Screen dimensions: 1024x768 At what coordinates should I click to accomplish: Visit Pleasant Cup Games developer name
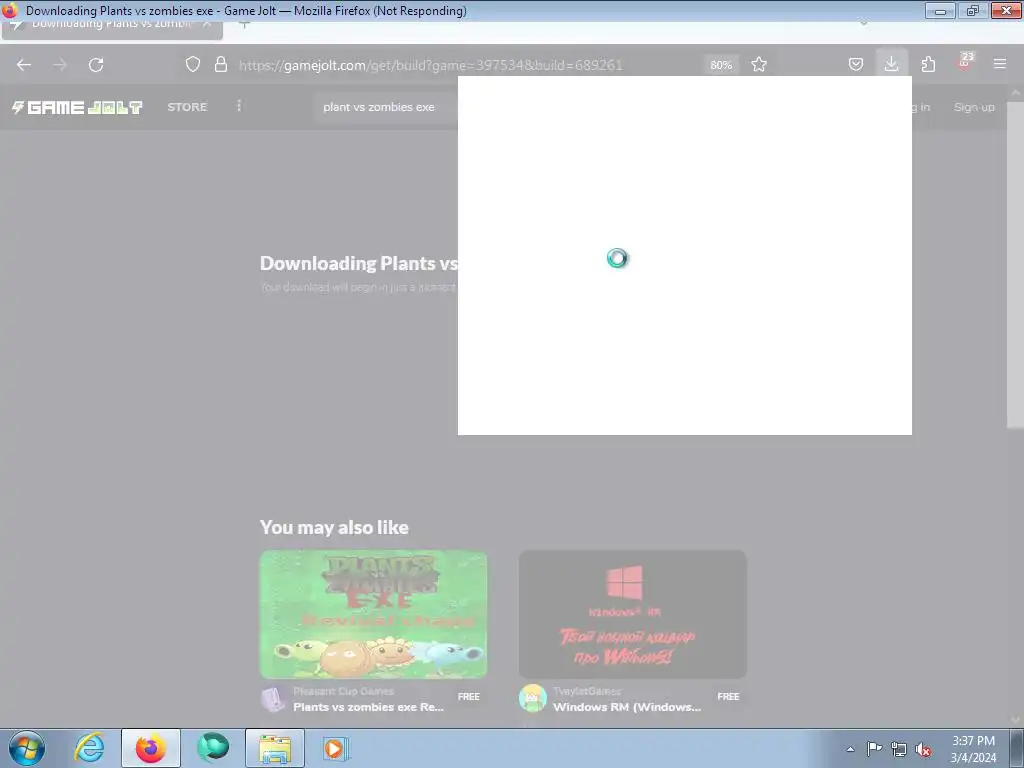click(x=344, y=691)
